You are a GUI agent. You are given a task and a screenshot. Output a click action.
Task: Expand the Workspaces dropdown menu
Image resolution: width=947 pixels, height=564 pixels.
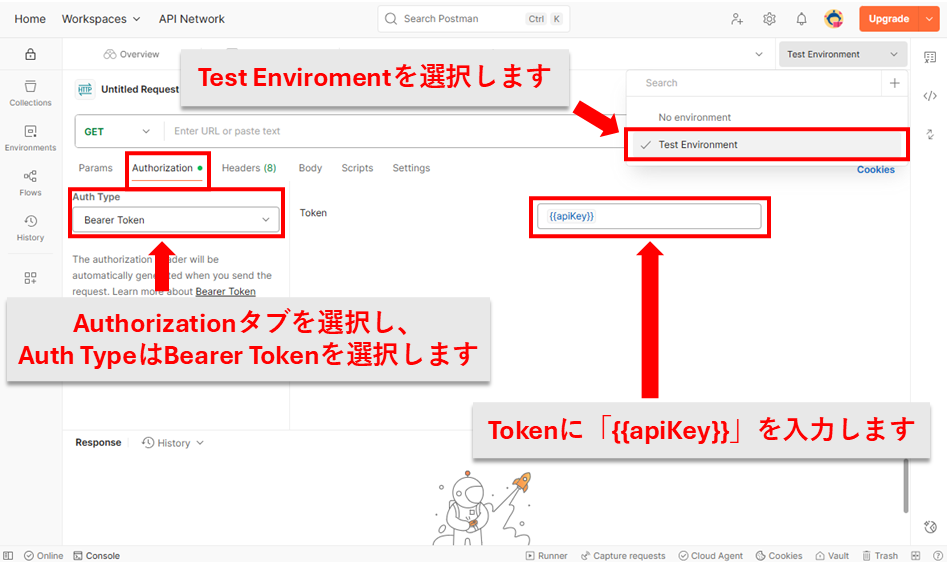point(101,19)
